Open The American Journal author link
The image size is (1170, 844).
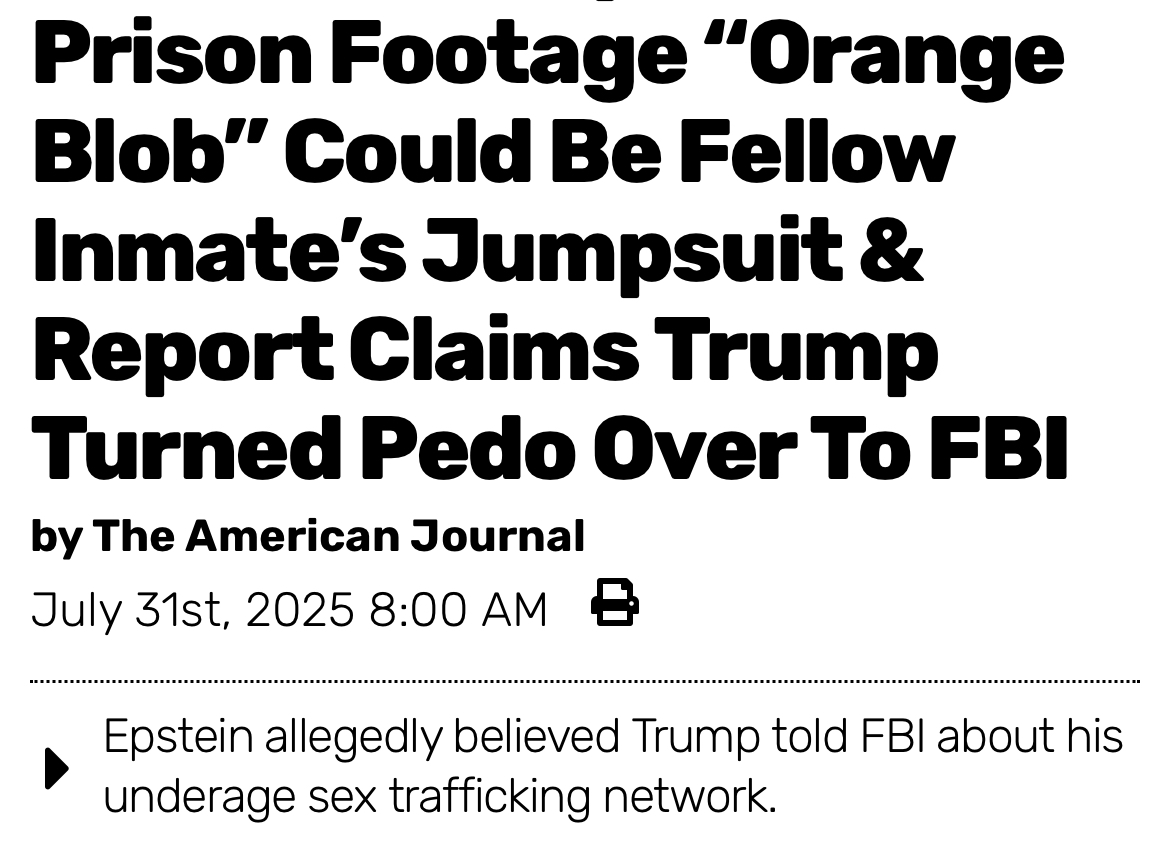(x=338, y=536)
